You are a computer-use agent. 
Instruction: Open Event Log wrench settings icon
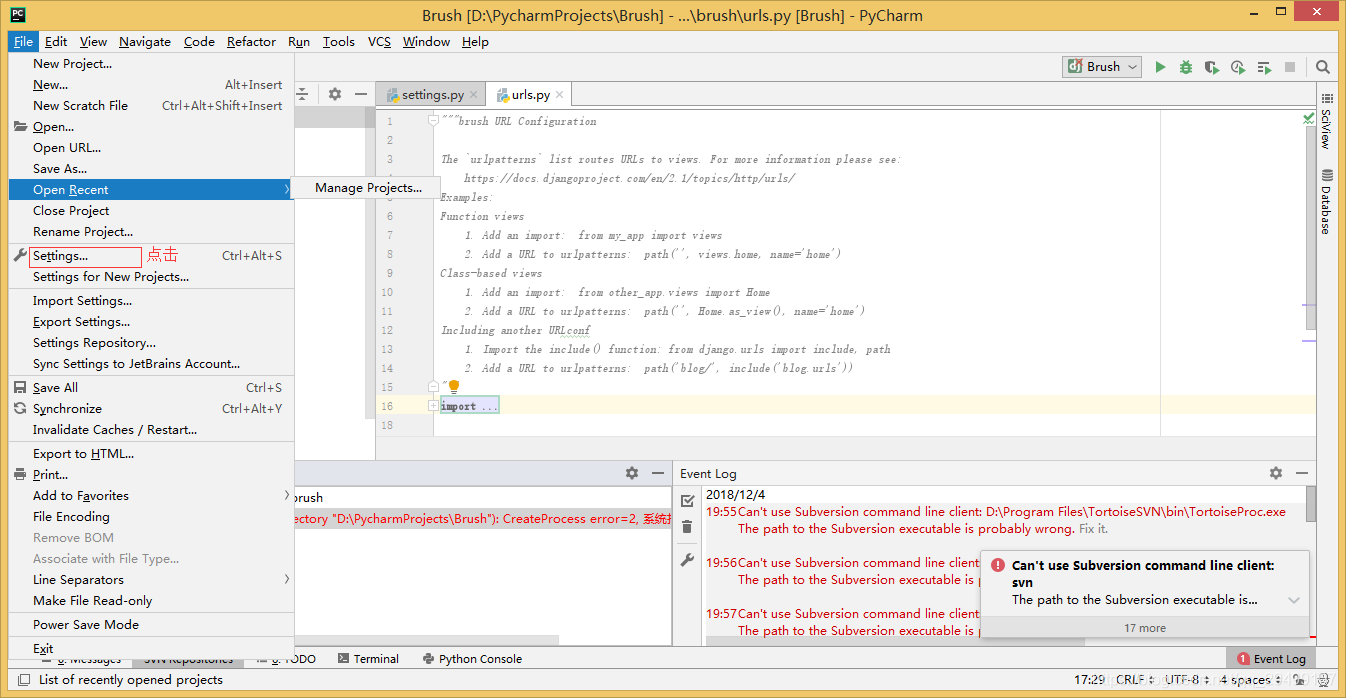click(x=687, y=560)
